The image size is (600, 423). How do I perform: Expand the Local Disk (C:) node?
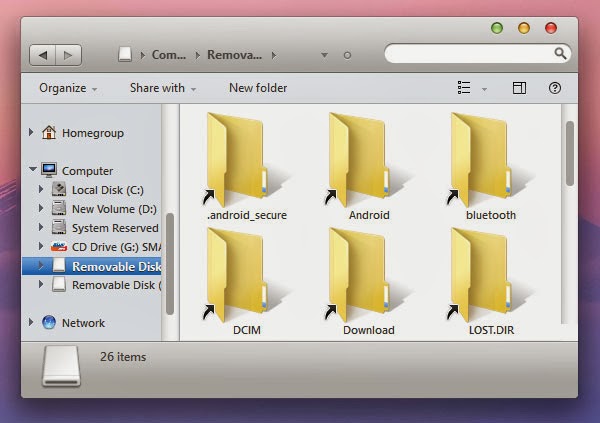tap(41, 189)
